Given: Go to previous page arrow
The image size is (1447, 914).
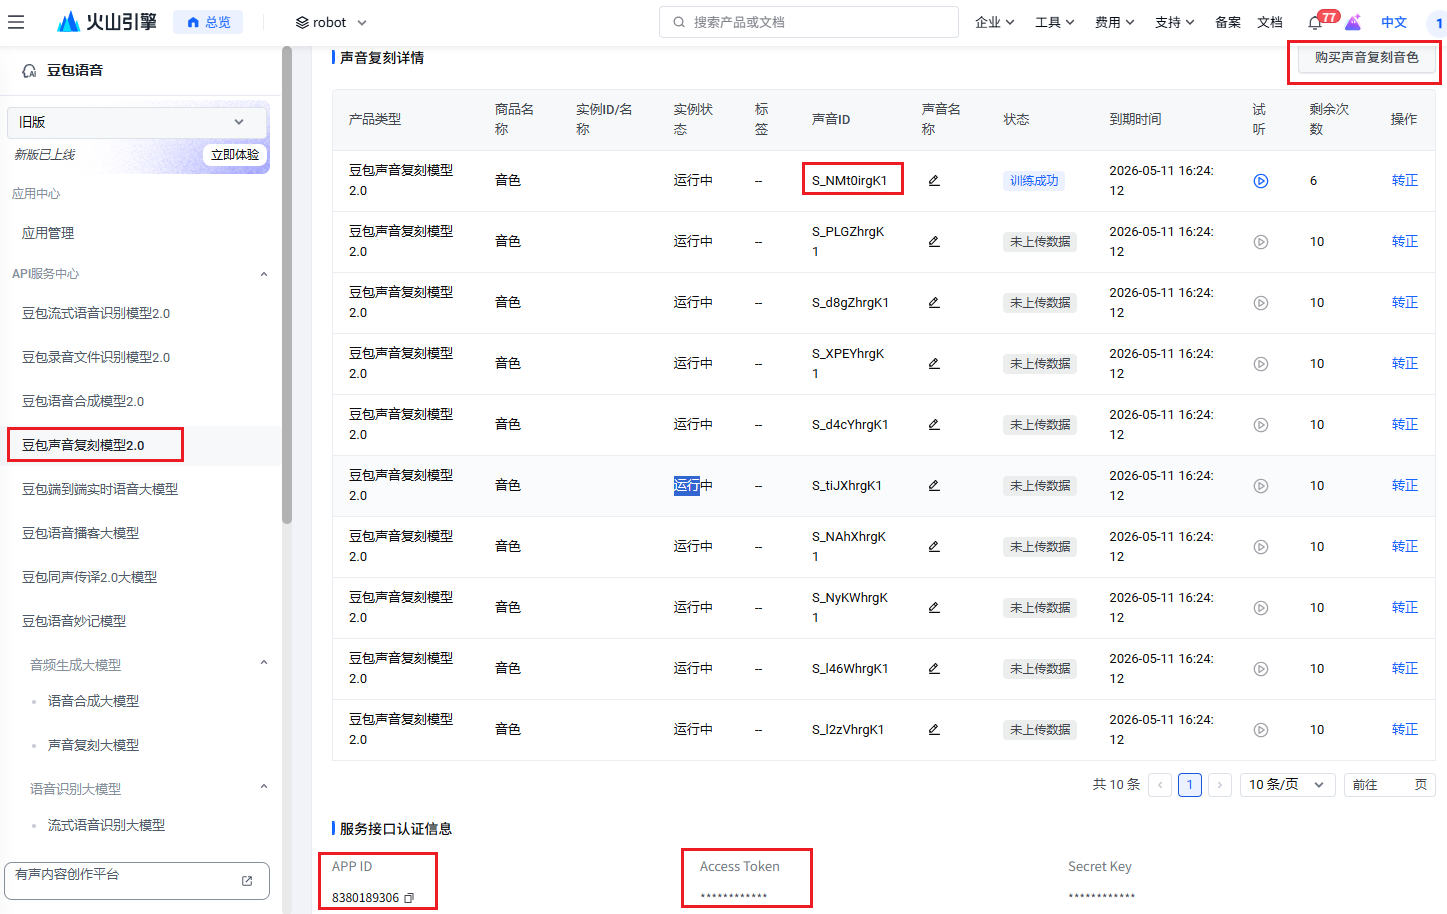Looking at the screenshot, I should (1160, 785).
